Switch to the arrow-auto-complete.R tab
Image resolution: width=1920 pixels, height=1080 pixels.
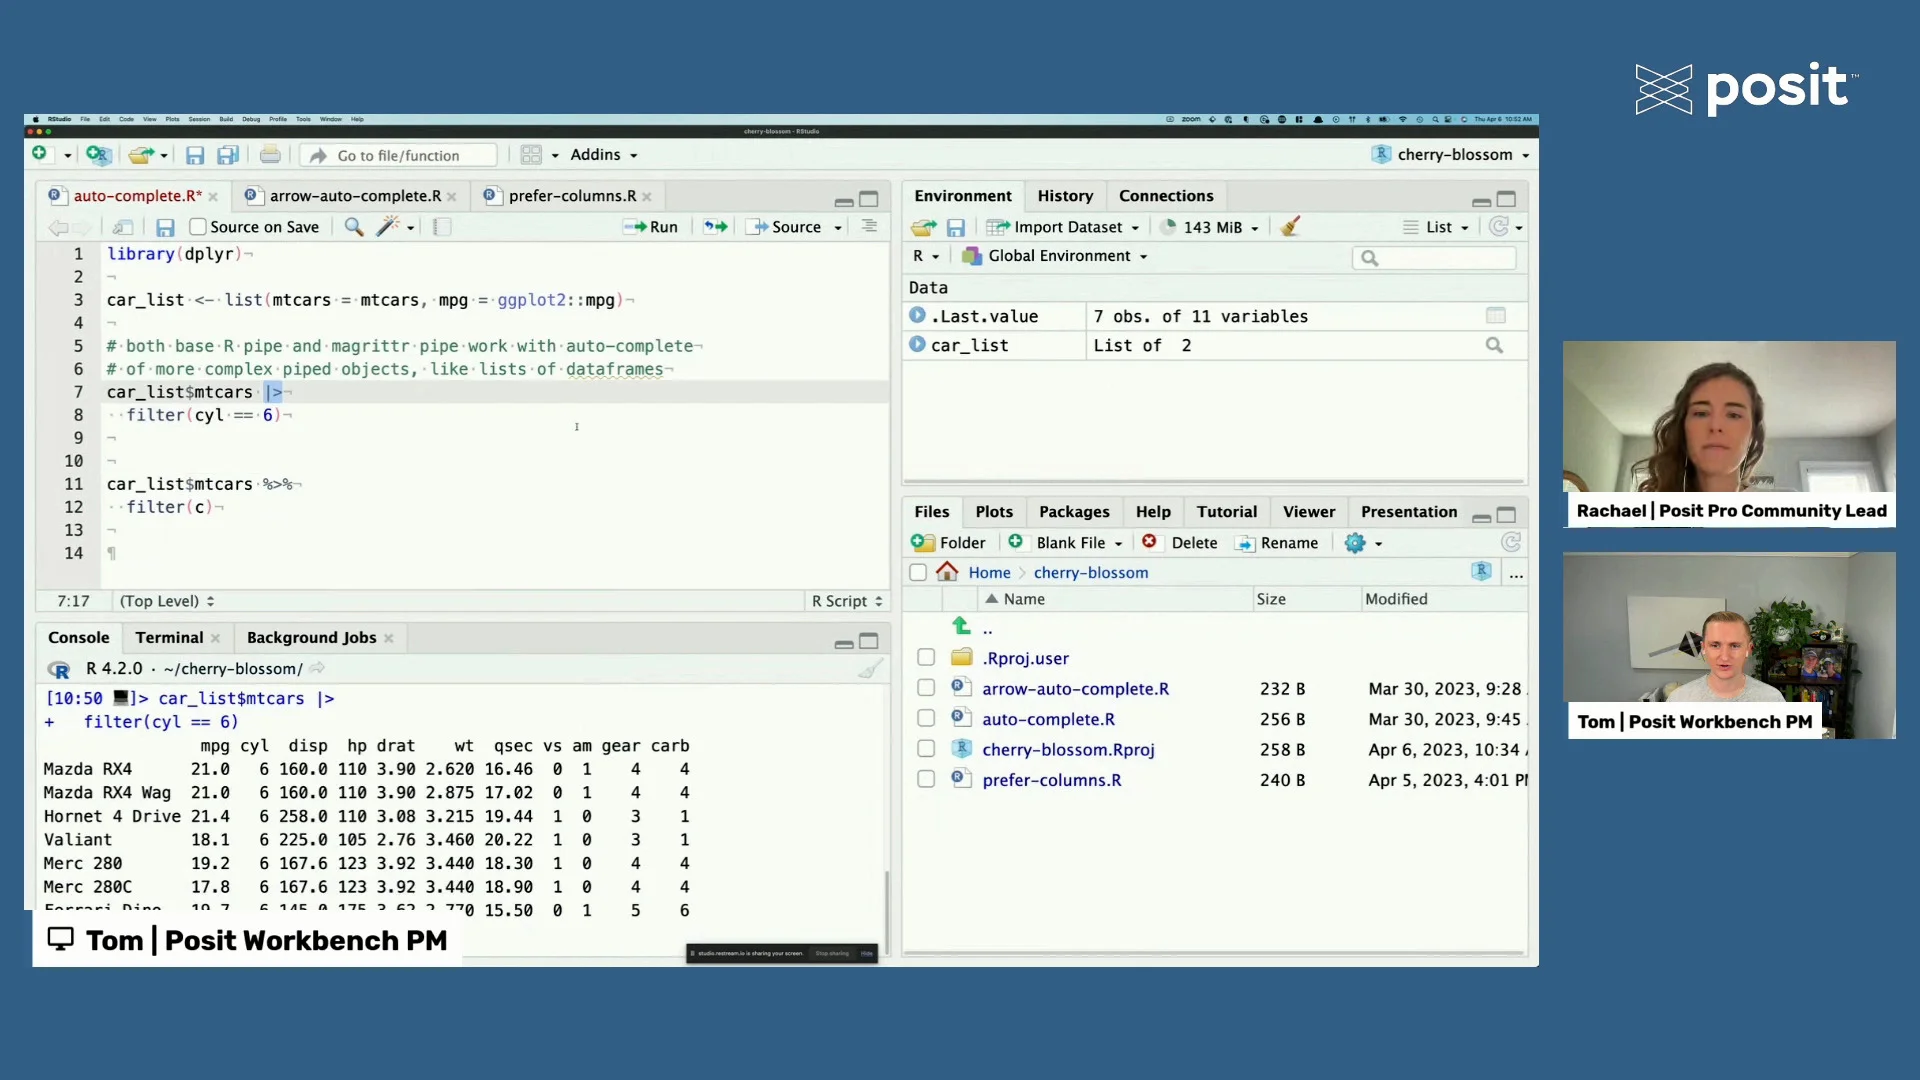pyautogui.click(x=354, y=196)
